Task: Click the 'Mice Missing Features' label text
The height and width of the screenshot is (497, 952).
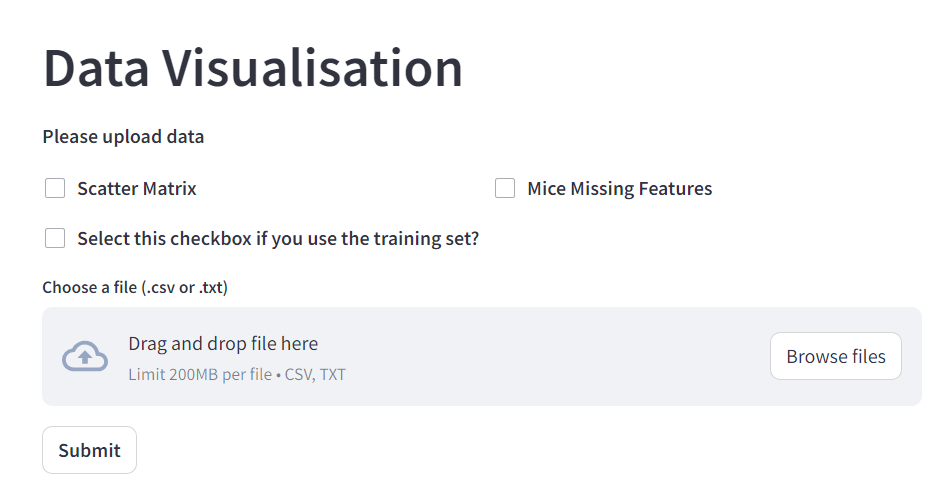Action: [619, 188]
